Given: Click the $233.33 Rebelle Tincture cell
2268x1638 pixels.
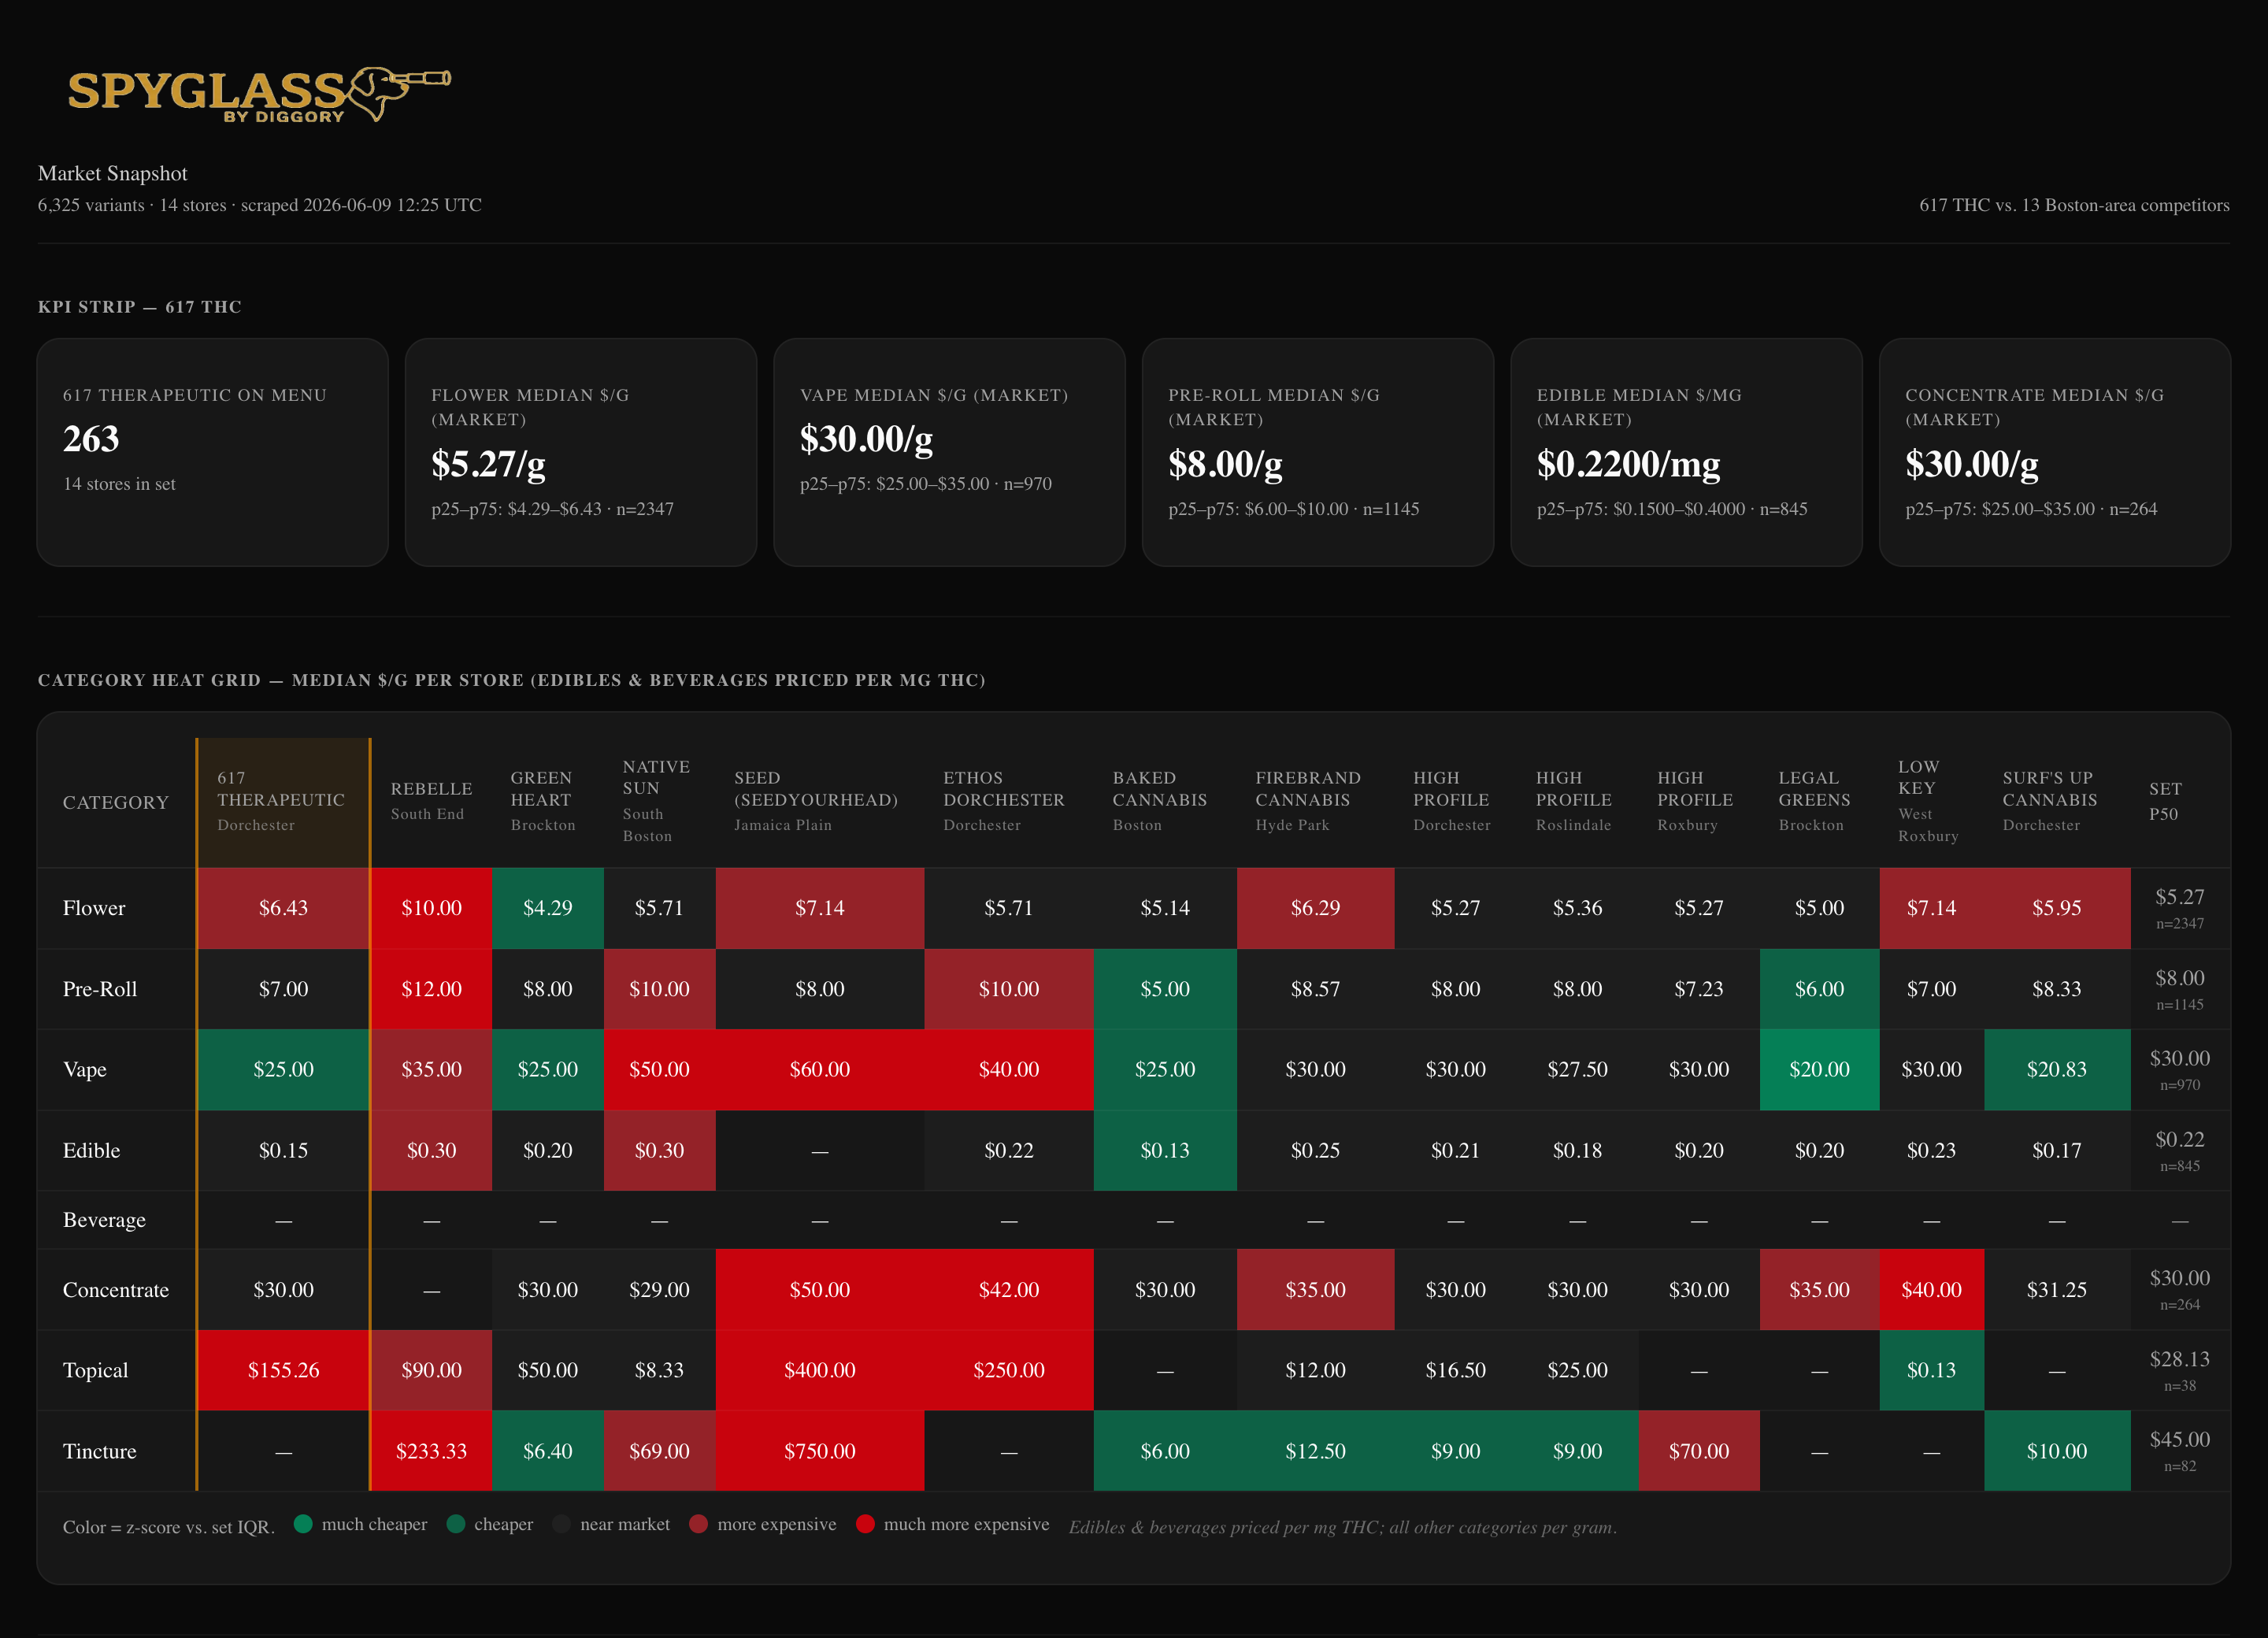Looking at the screenshot, I should pos(431,1451).
